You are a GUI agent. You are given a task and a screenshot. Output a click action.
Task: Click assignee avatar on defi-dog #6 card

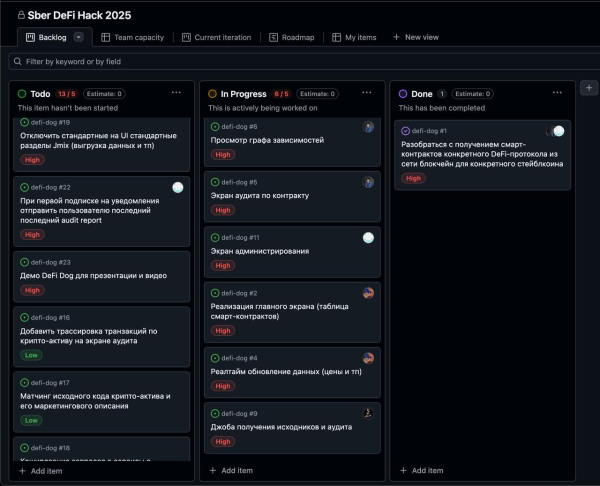click(368, 127)
